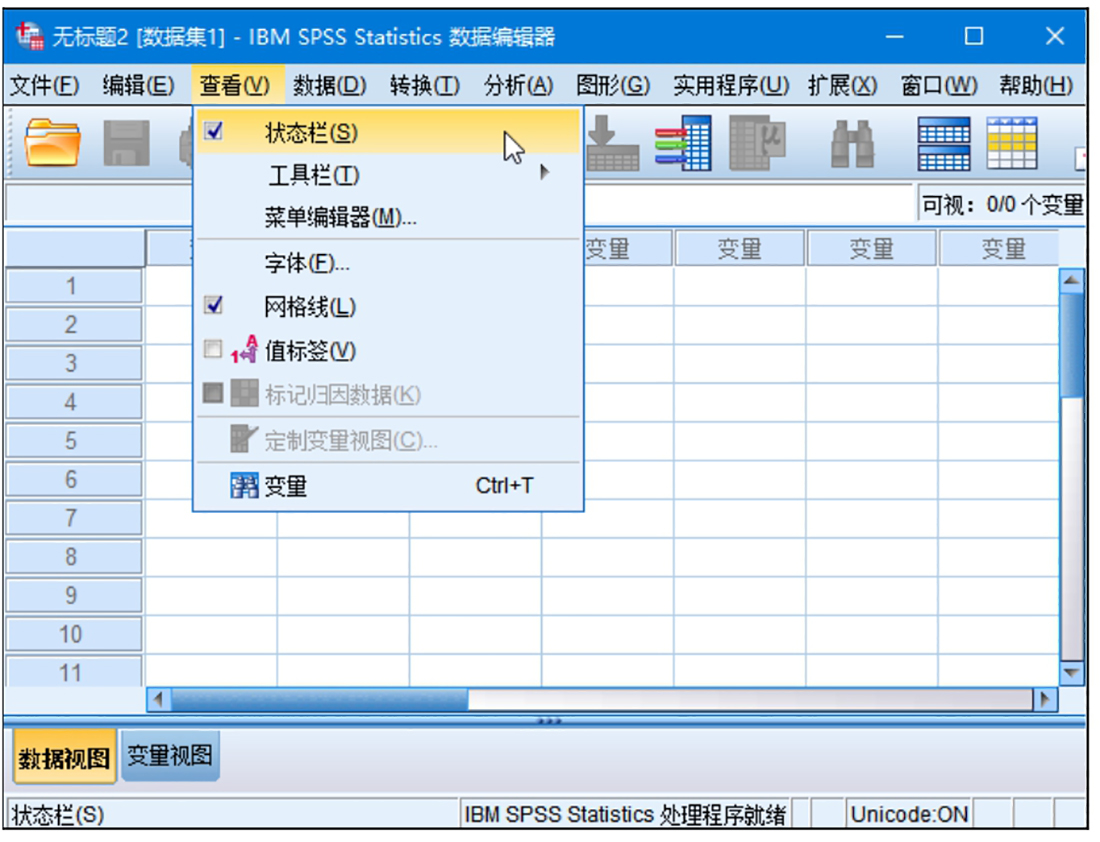
Task: Open the 帮助(H) menu
Action: [1036, 86]
